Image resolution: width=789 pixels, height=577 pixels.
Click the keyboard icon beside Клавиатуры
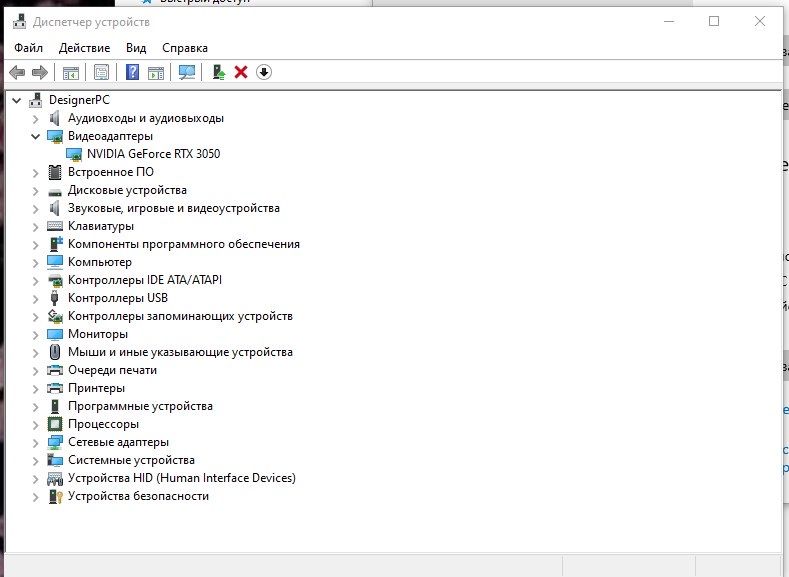[55, 226]
